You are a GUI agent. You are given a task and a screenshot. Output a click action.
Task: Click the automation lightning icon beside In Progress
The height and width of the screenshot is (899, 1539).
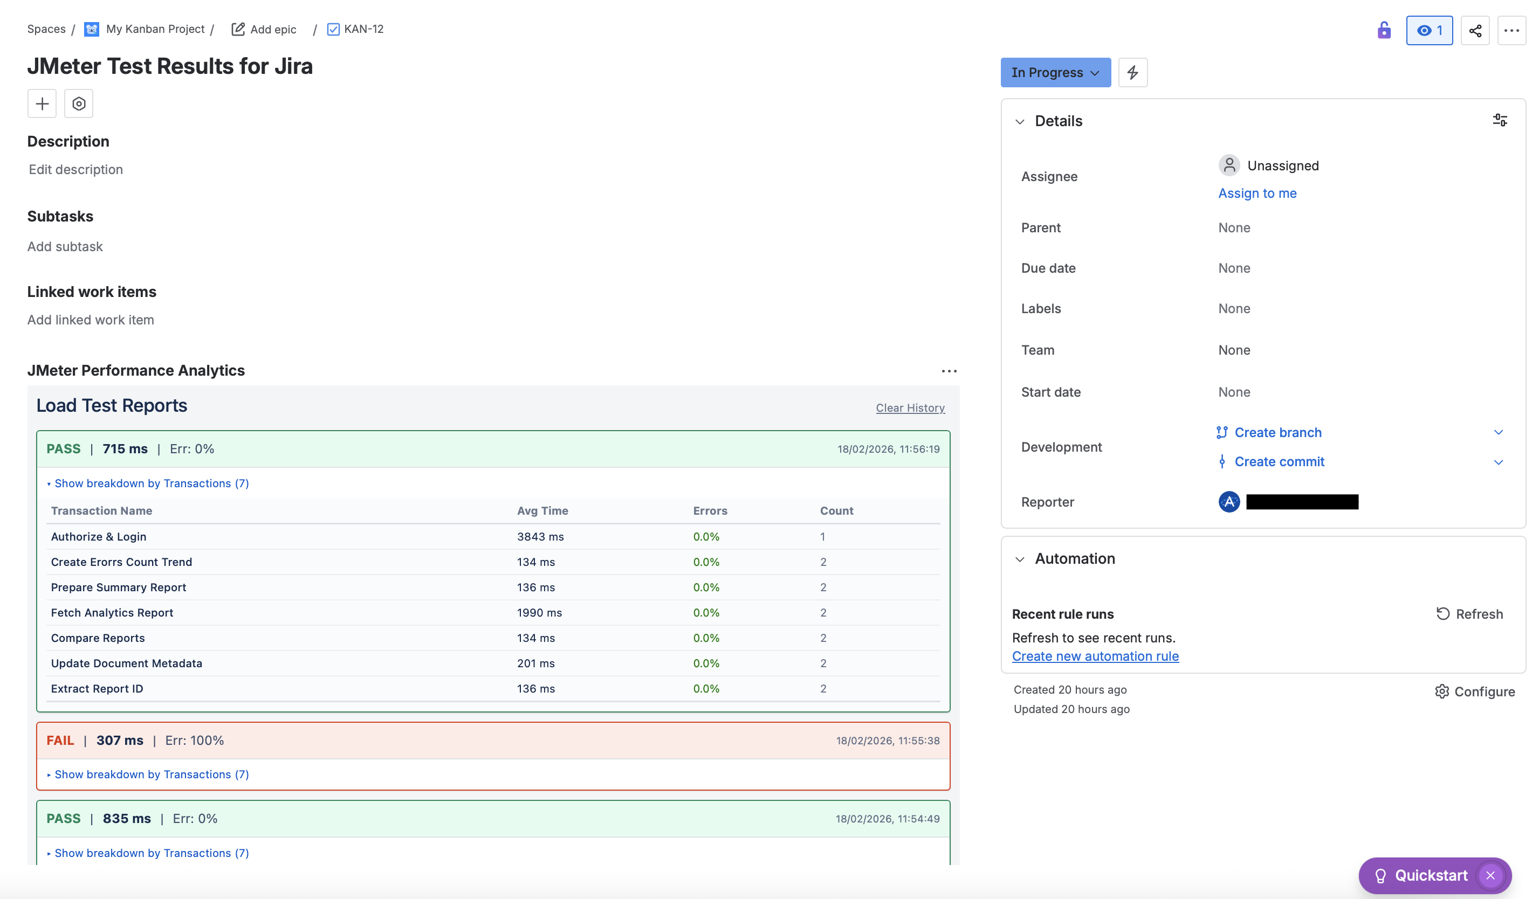pyautogui.click(x=1132, y=72)
